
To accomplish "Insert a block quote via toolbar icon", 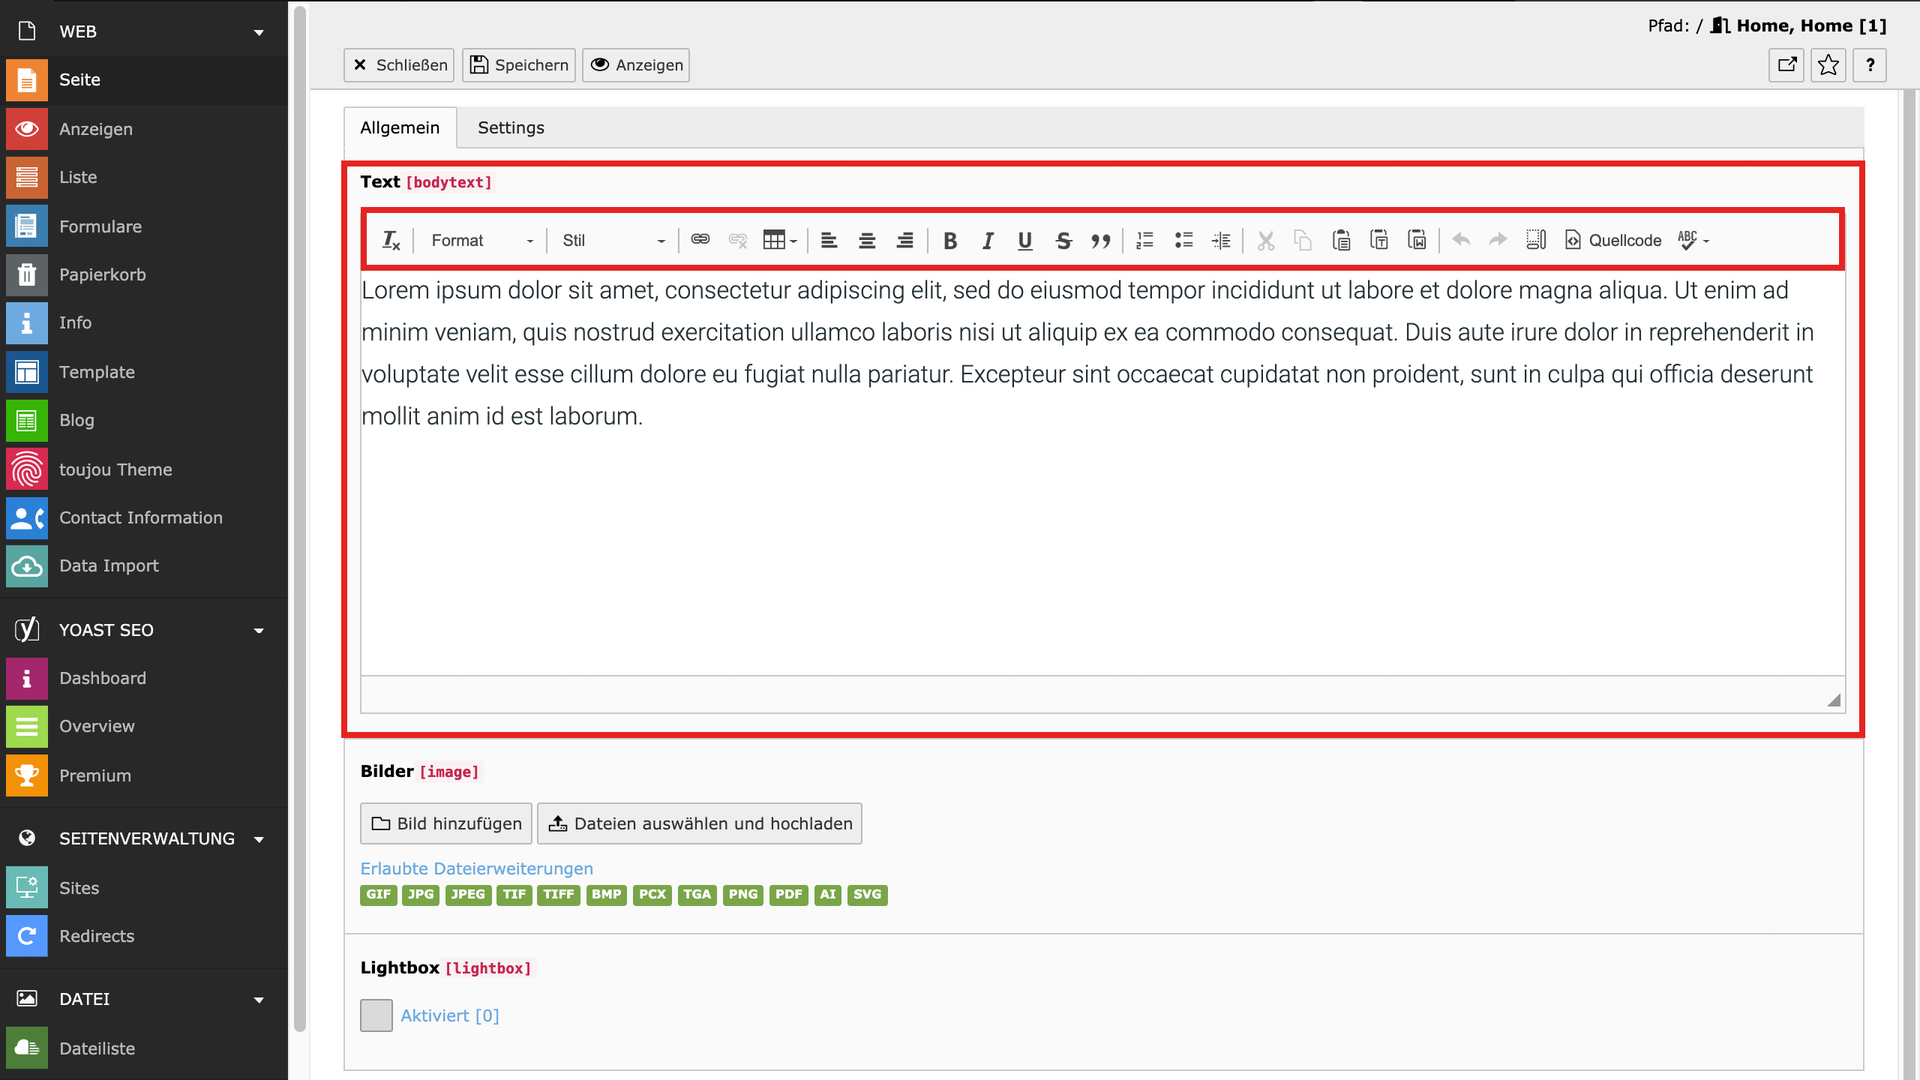I will click(x=1101, y=240).
